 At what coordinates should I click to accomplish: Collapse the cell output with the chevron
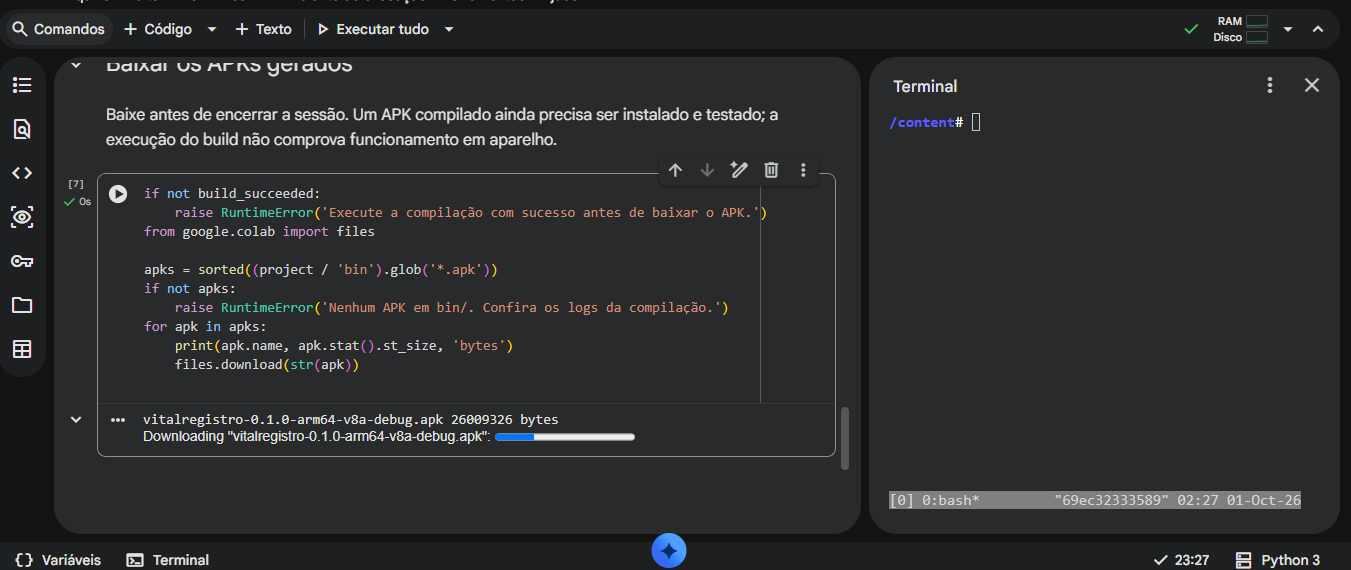(x=76, y=419)
